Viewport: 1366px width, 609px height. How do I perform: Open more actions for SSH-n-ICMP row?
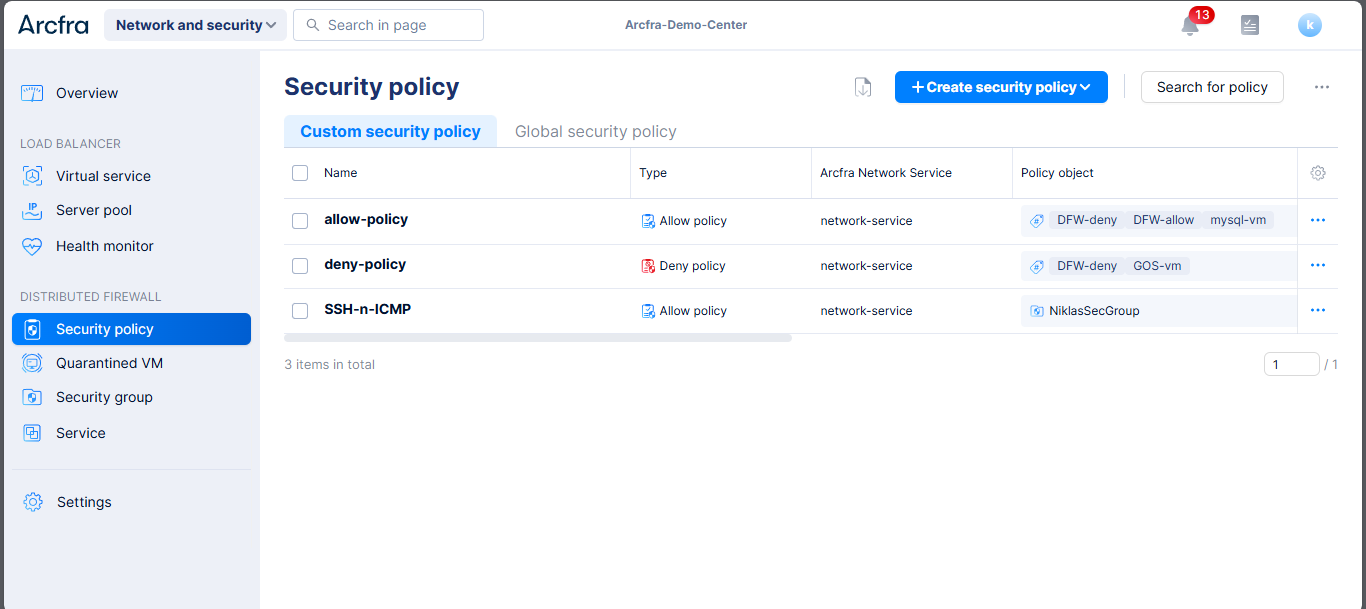[1317, 310]
